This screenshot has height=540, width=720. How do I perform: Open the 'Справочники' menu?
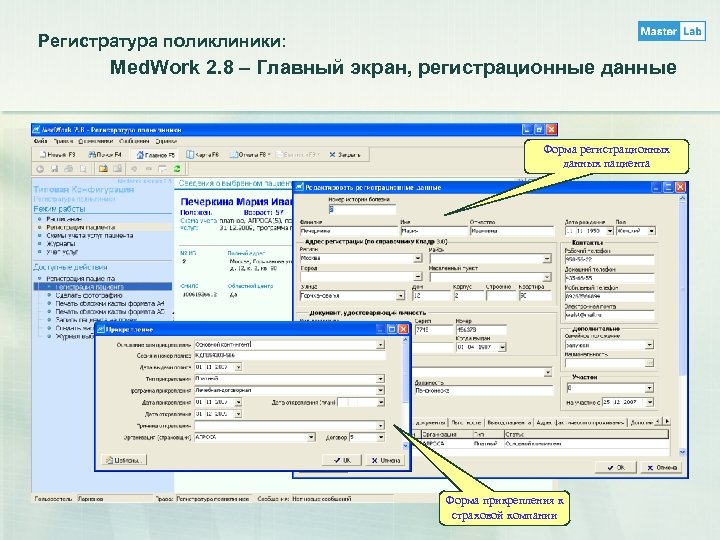coord(96,141)
